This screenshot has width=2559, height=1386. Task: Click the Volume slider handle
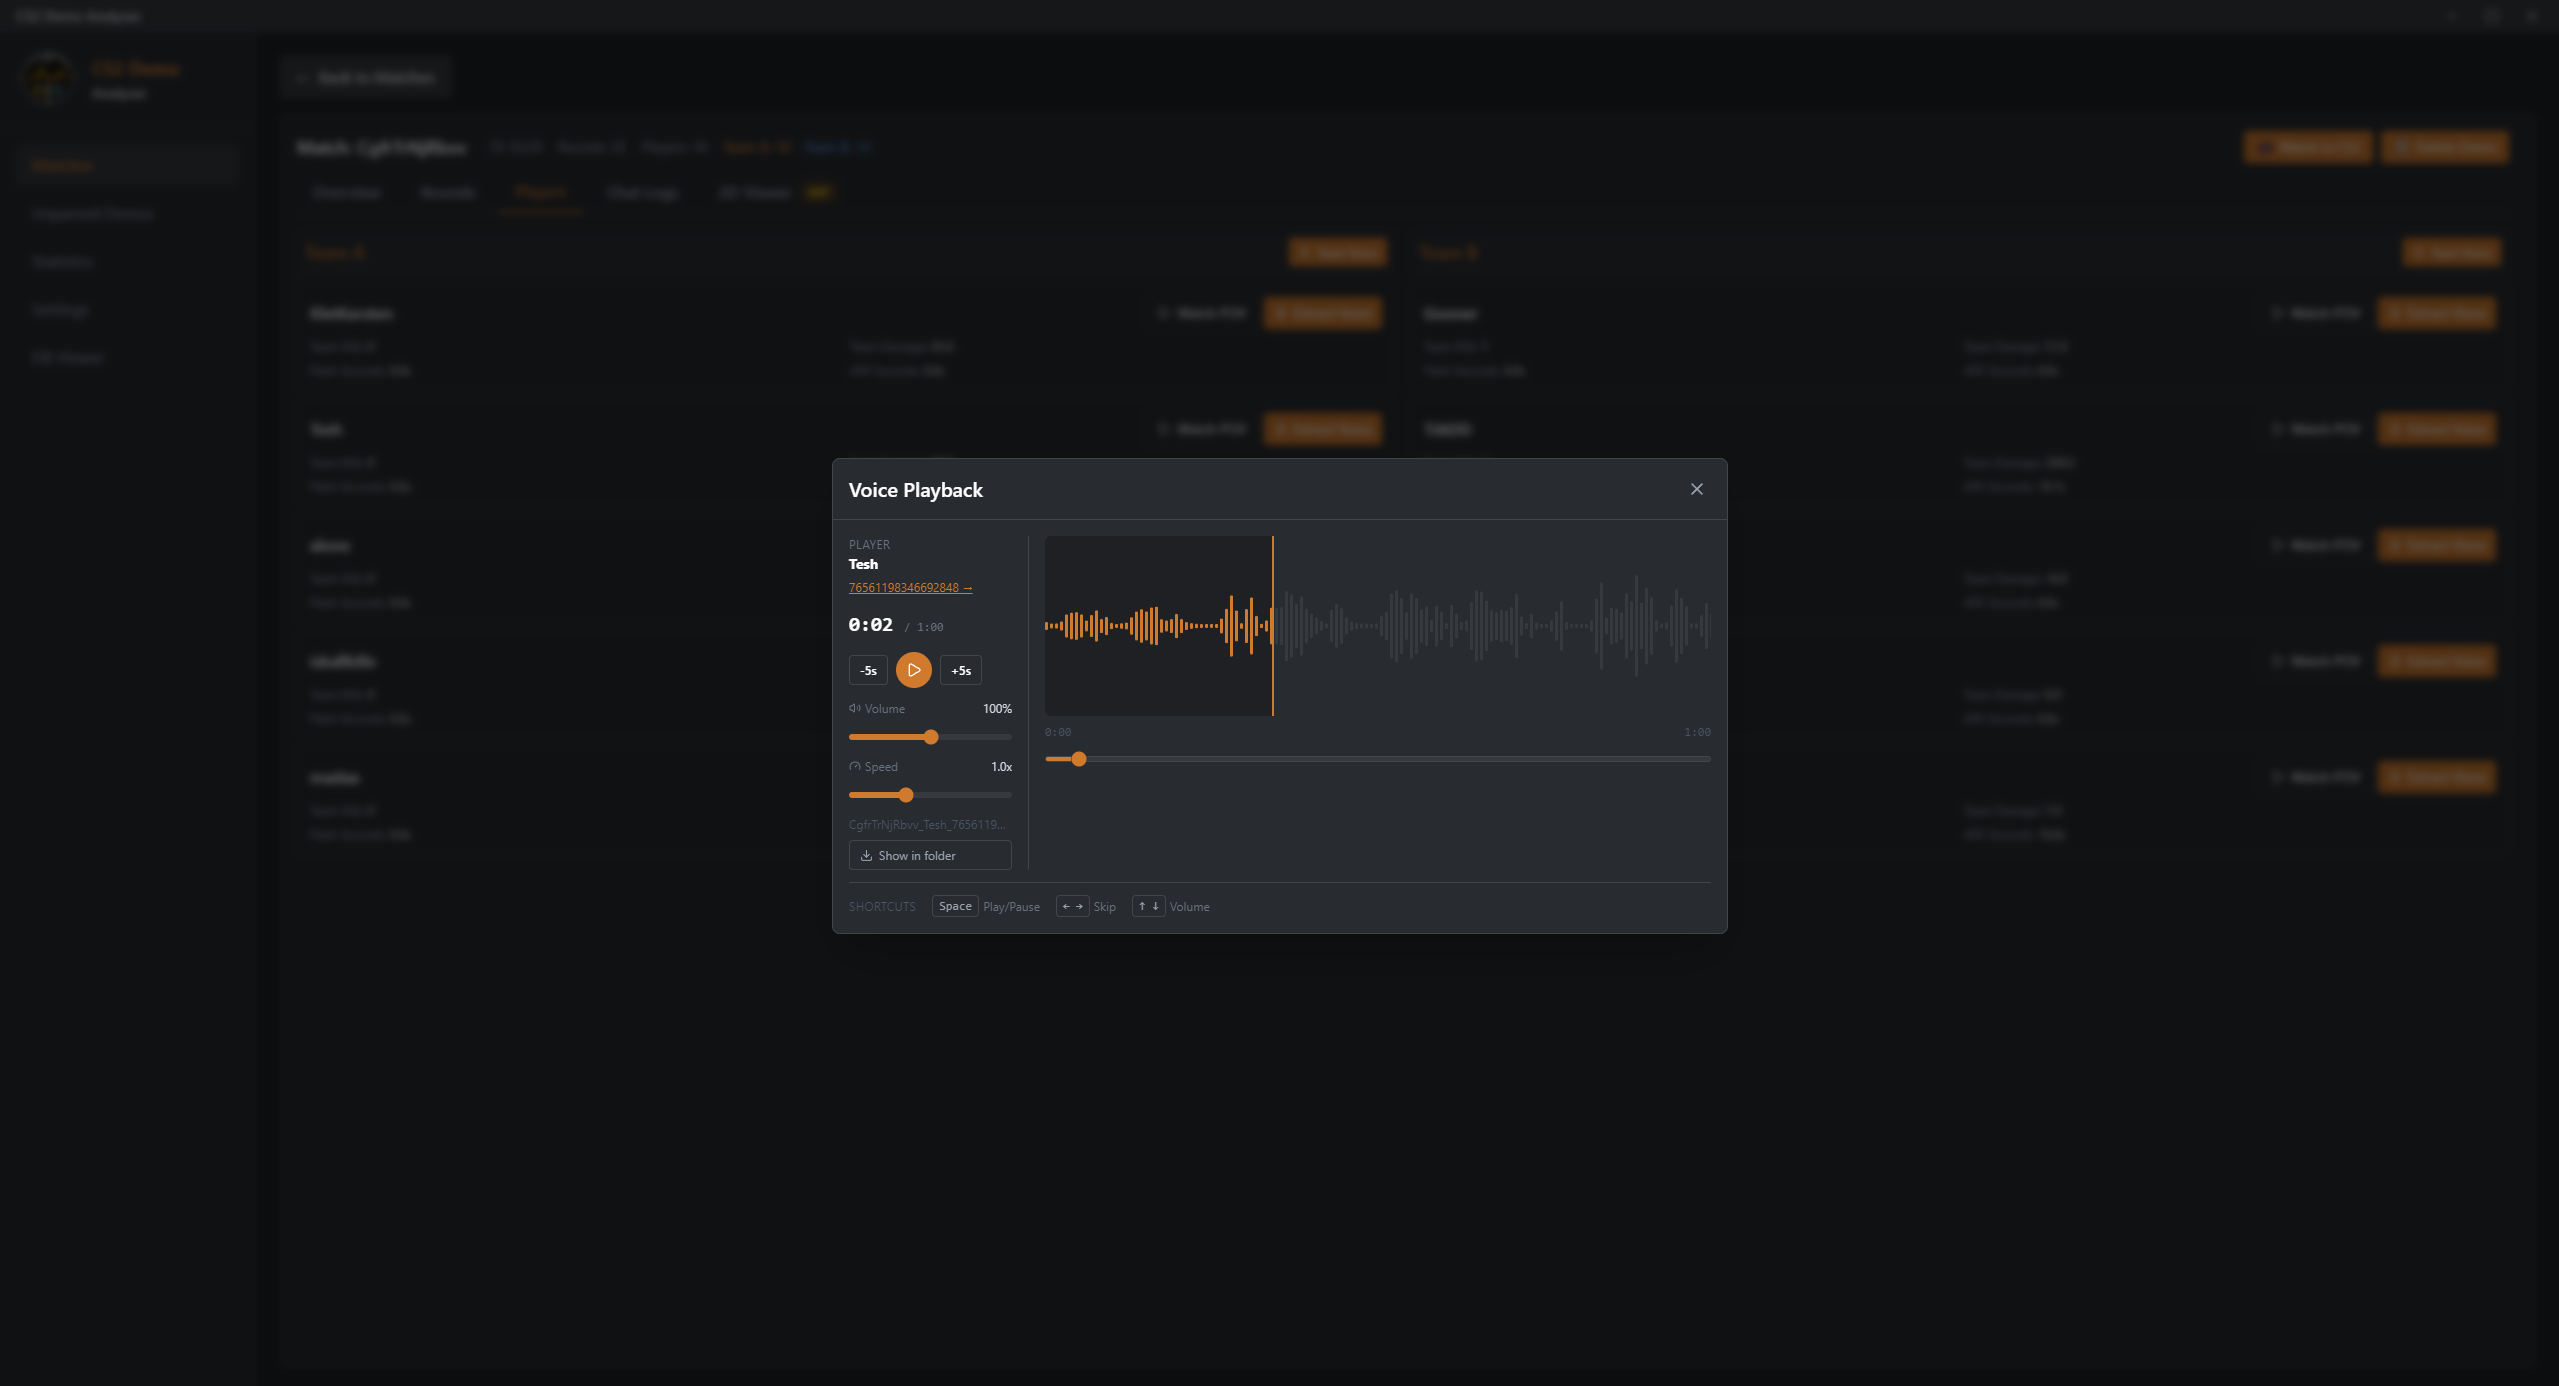[931, 737]
